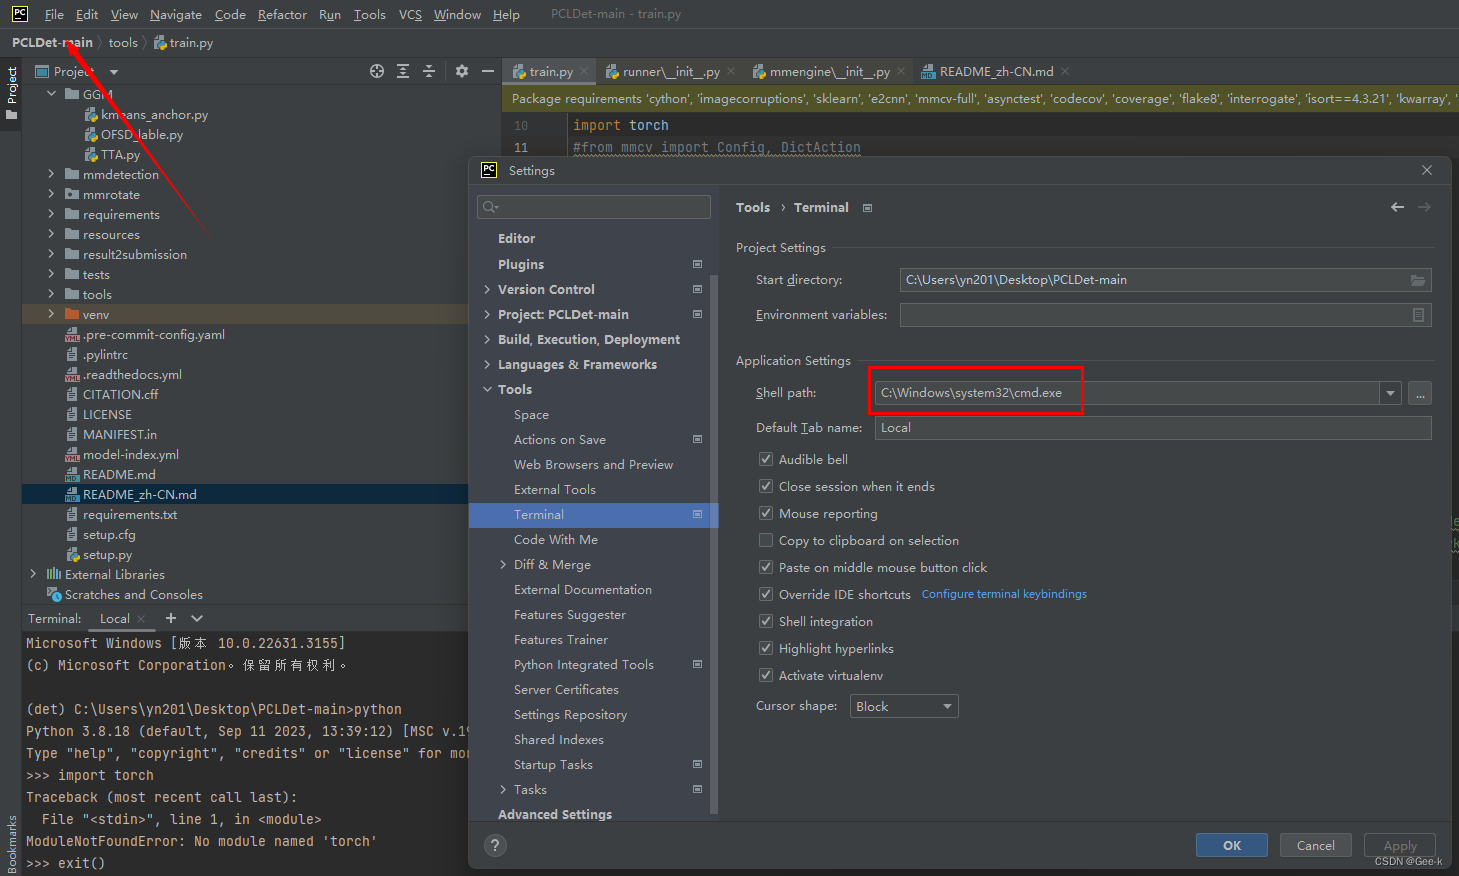The height and width of the screenshot is (876, 1459).
Task: Open the Navigate menu
Action: [176, 14]
